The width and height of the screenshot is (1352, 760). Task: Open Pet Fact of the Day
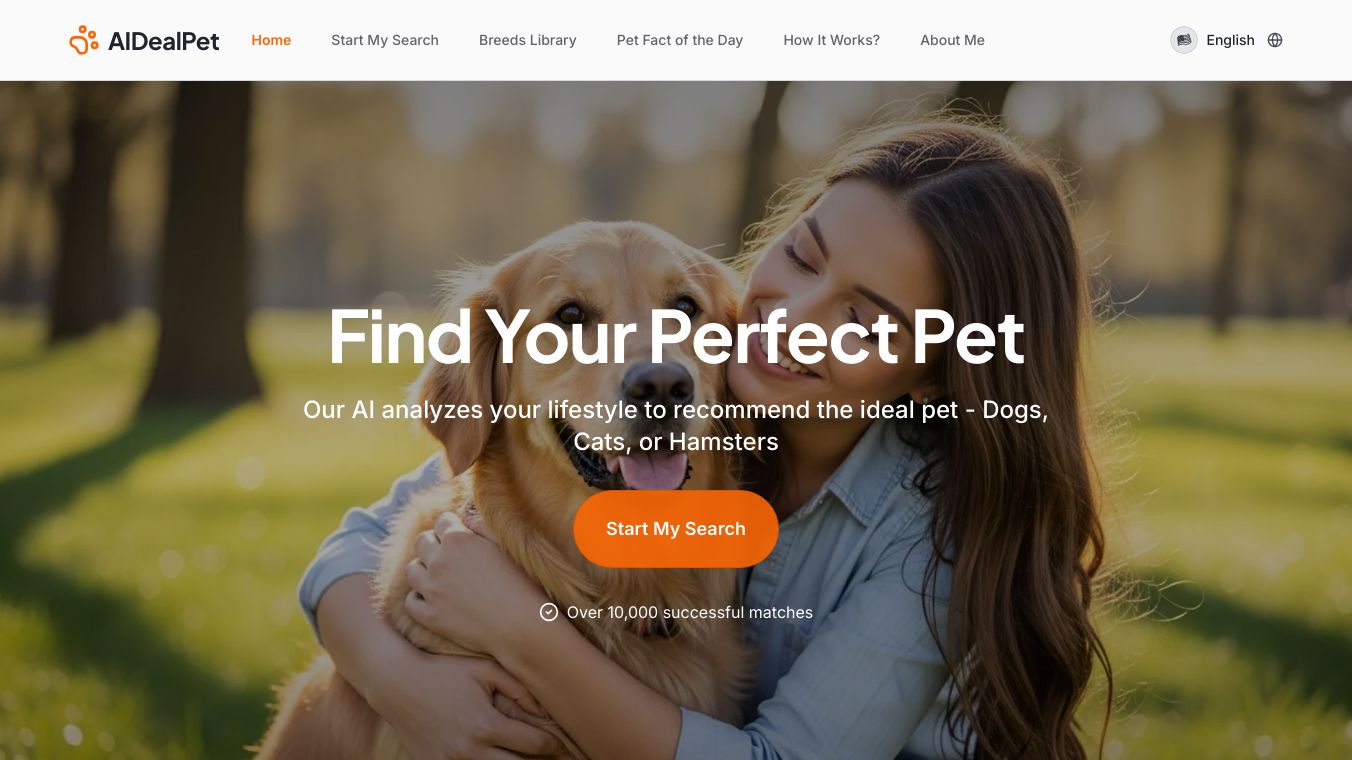click(680, 40)
